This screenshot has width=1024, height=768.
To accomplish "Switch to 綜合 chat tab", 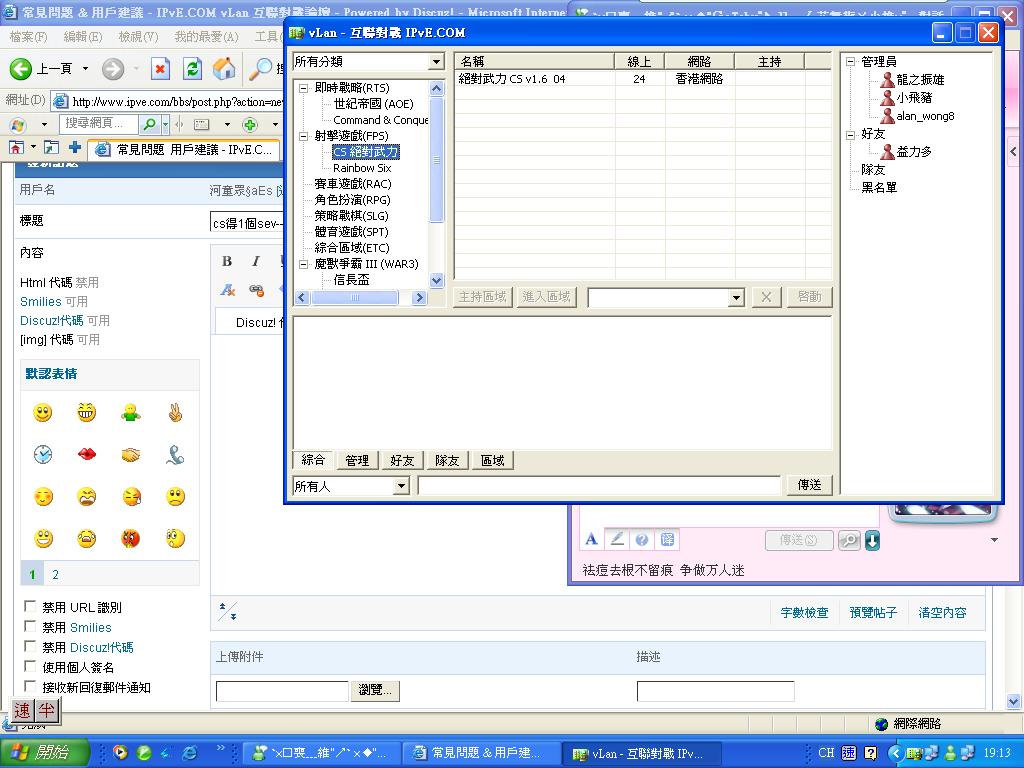I will 313,460.
